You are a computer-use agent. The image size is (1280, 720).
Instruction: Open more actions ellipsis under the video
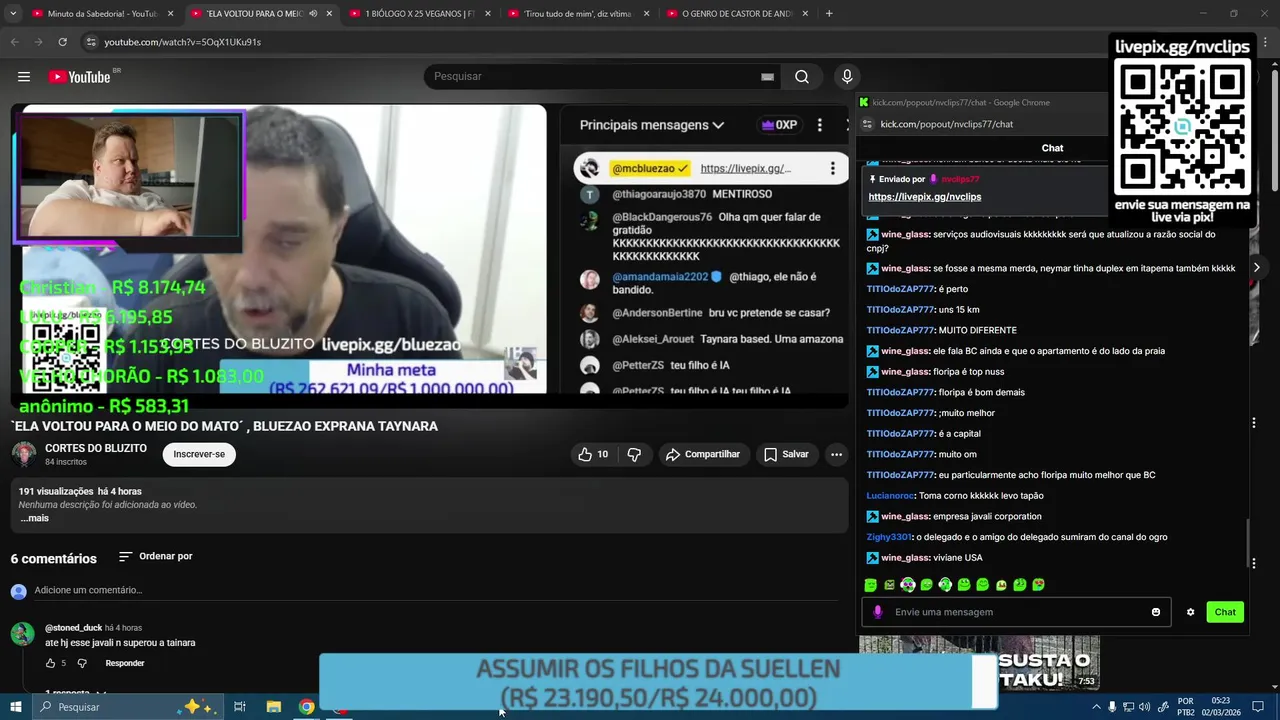click(836, 454)
